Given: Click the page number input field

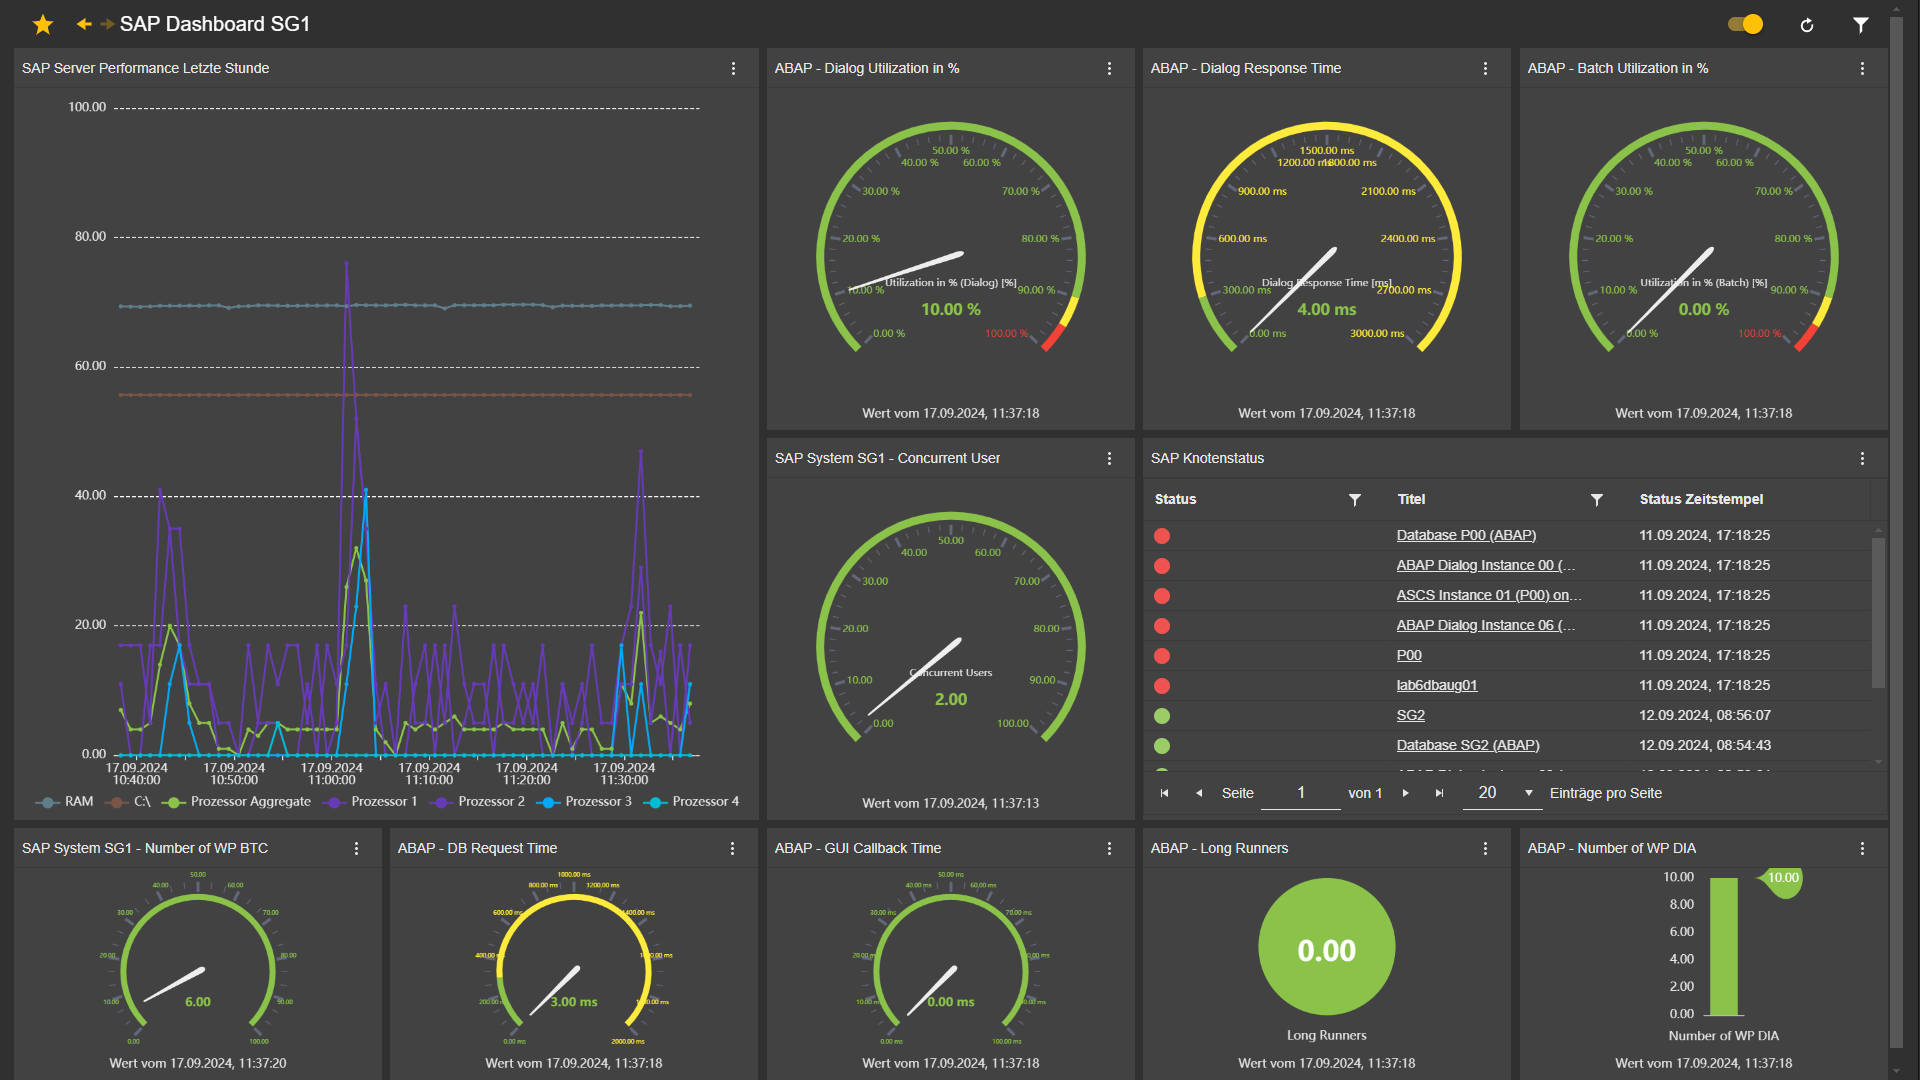Looking at the screenshot, I should pos(1300,793).
